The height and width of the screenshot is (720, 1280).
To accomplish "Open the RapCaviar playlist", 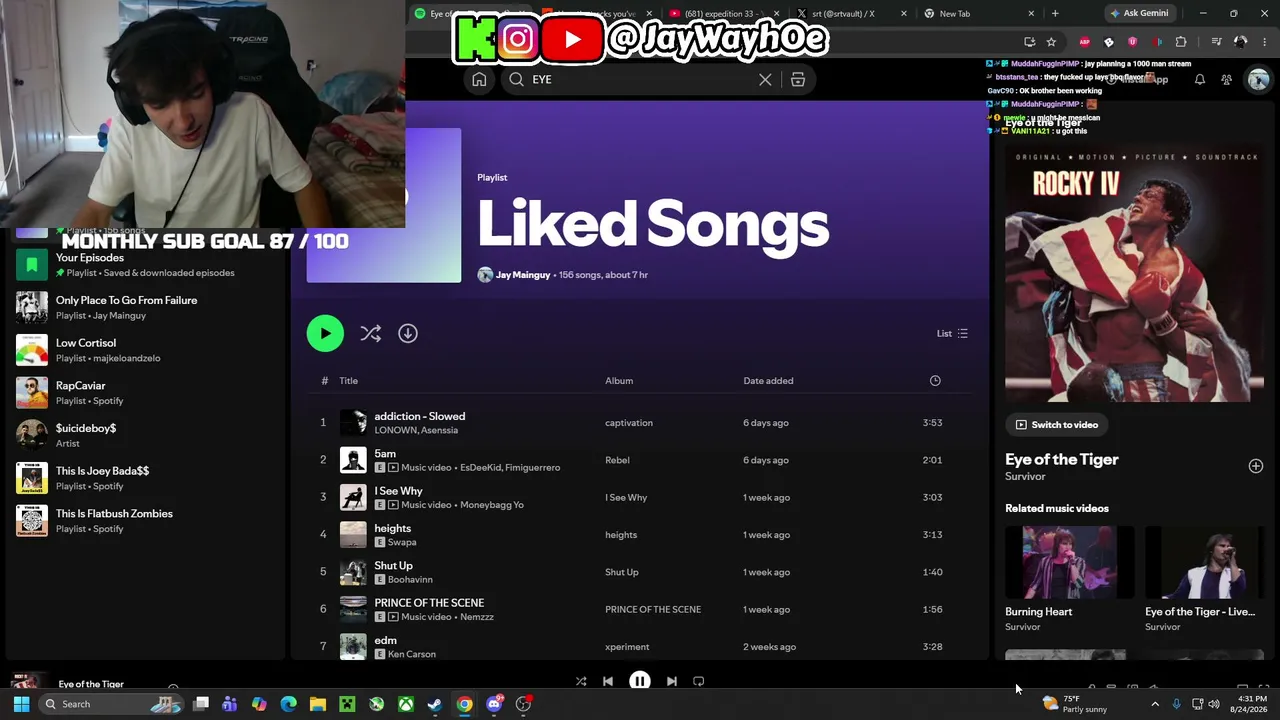I will click(x=145, y=393).
